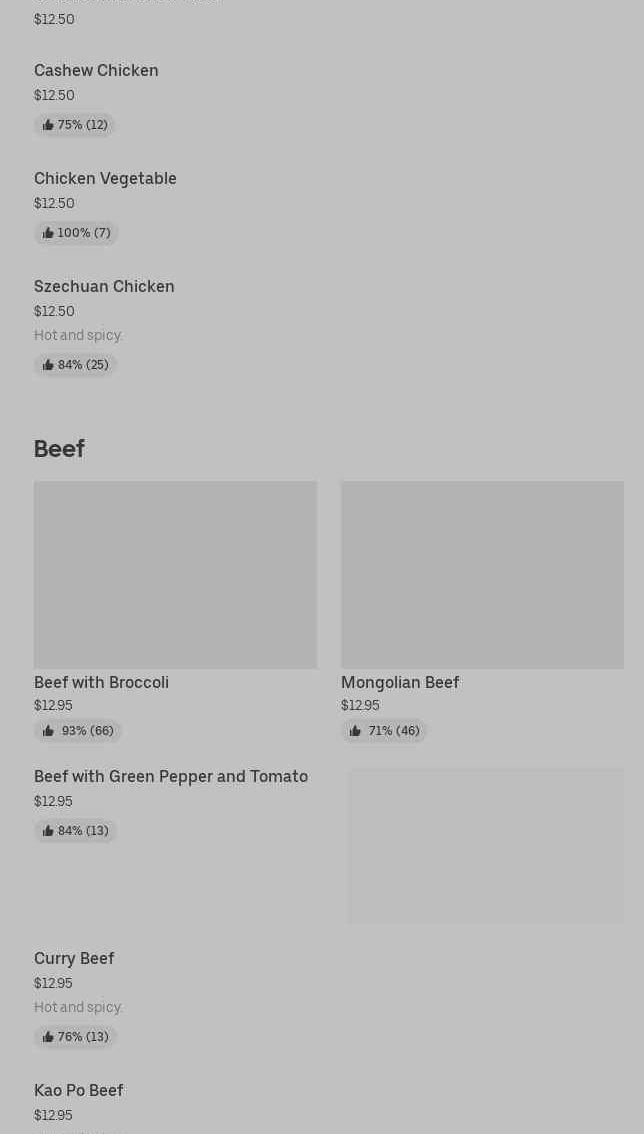Select the Curry Beef menu item
Screen dimensions: 644x1134
[74, 958]
